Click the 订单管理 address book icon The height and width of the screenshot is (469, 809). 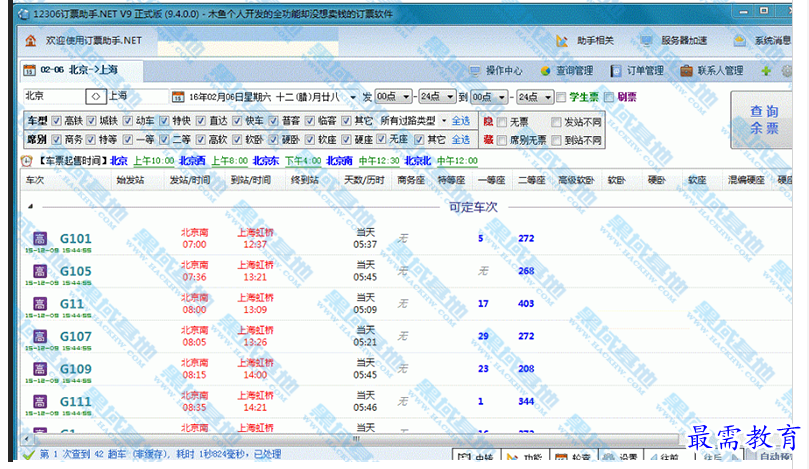click(616, 71)
